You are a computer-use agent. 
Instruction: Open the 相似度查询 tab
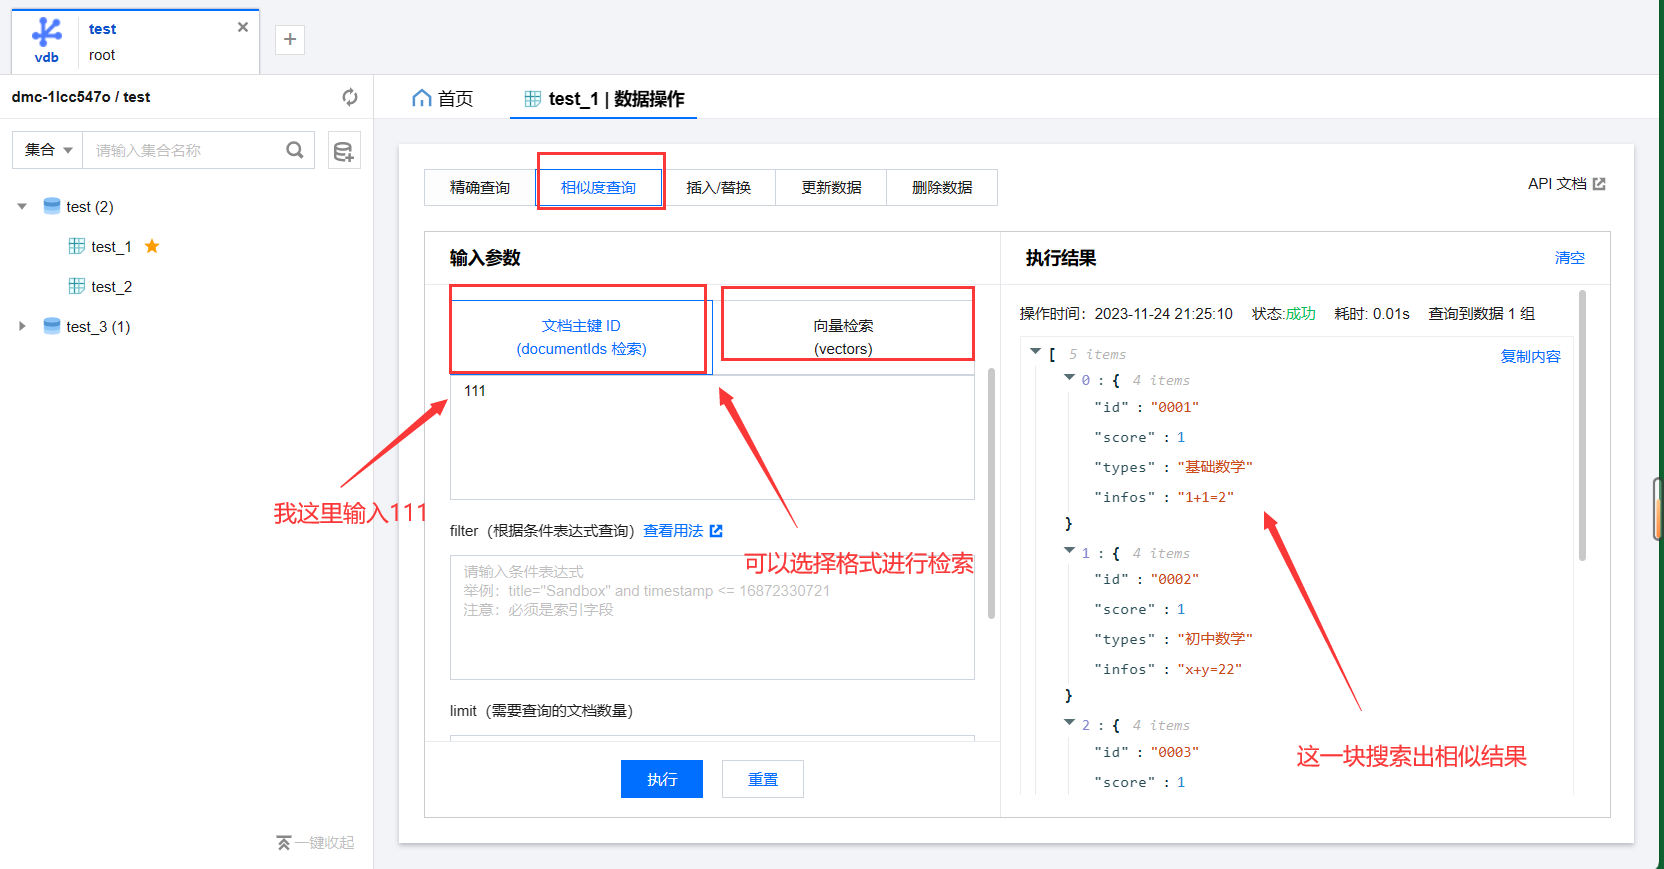pyautogui.click(x=598, y=187)
